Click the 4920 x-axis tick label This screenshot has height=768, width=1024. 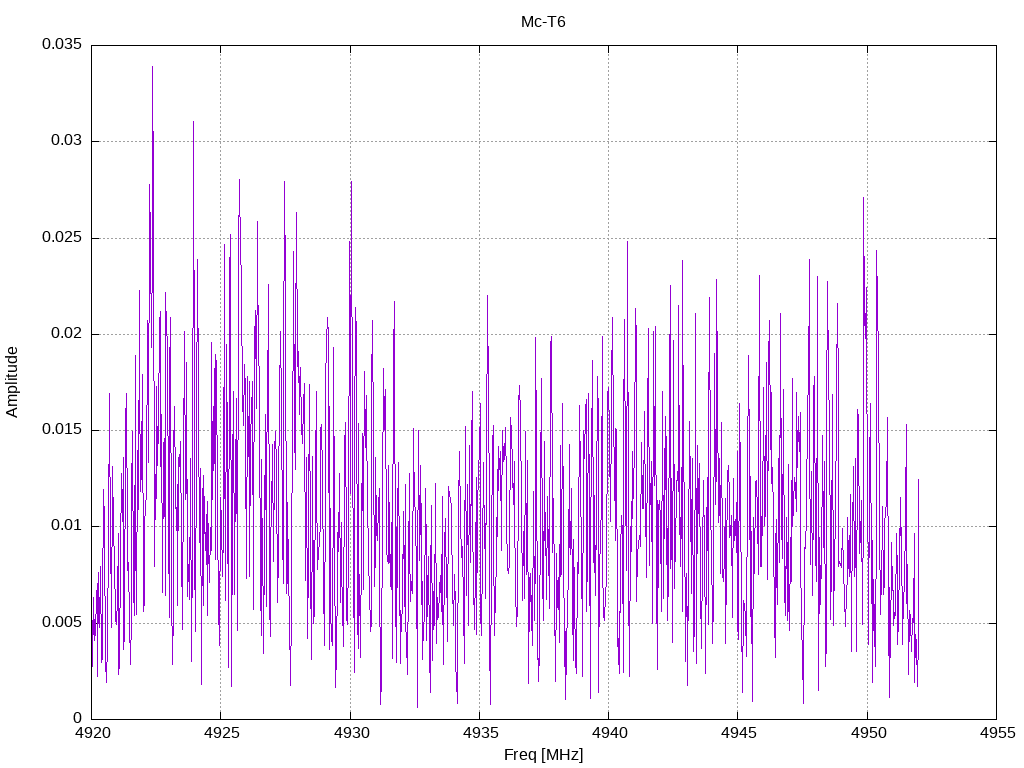coord(91,733)
